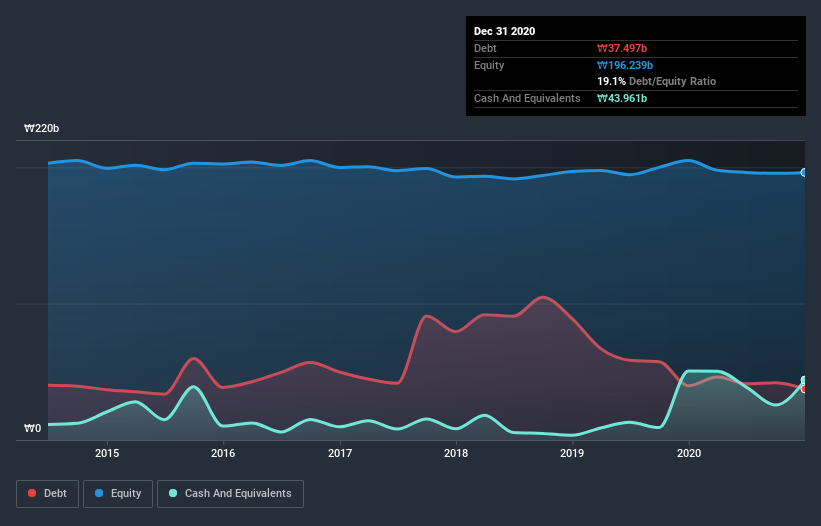Click the 2015 x-axis label
Image resolution: width=821 pixels, height=526 pixels.
[x=107, y=453]
